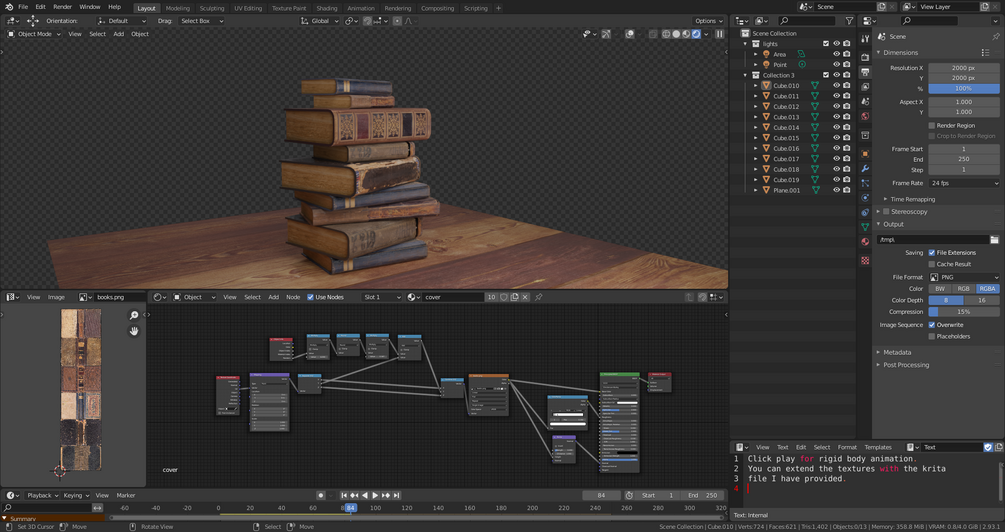The image size is (1005, 532).
Task: Switch to the Scripting workspace tab
Action: pyautogui.click(x=476, y=8)
